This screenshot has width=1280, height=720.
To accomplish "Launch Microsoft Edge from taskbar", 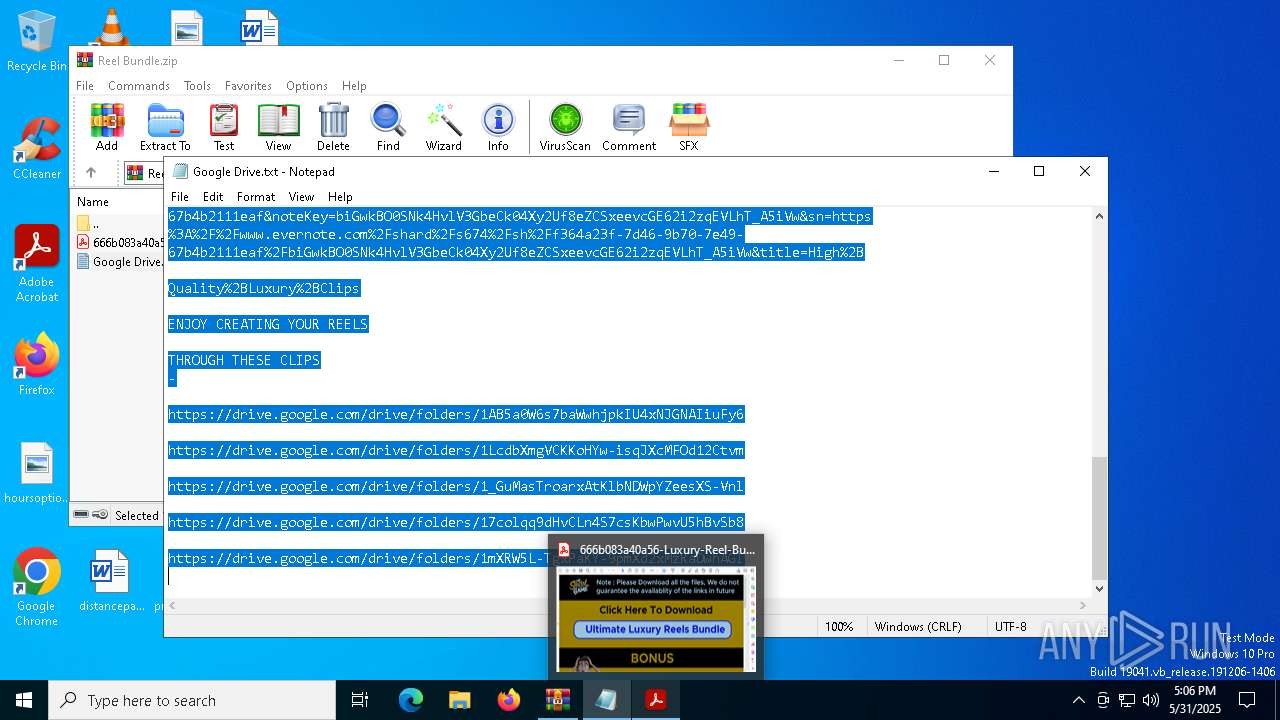I will click(411, 700).
